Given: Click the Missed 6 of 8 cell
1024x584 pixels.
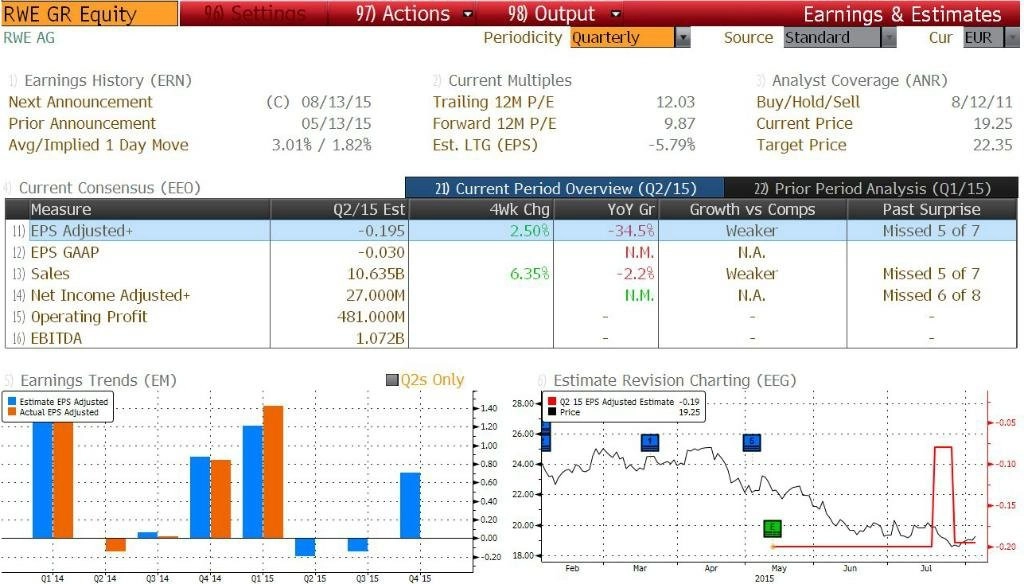Looking at the screenshot, I should pos(931,295).
